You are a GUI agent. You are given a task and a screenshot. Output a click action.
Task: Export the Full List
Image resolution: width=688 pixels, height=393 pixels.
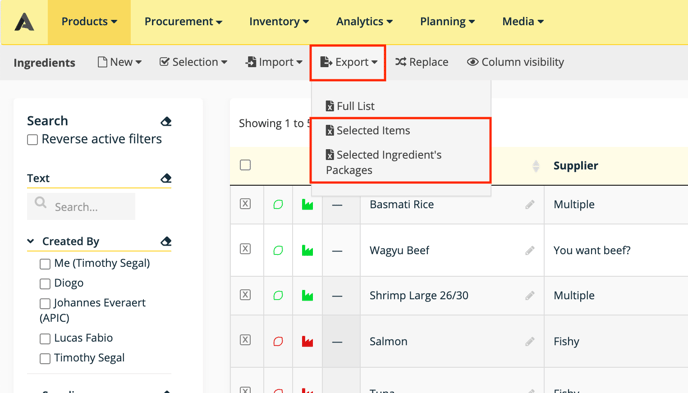[350, 106]
